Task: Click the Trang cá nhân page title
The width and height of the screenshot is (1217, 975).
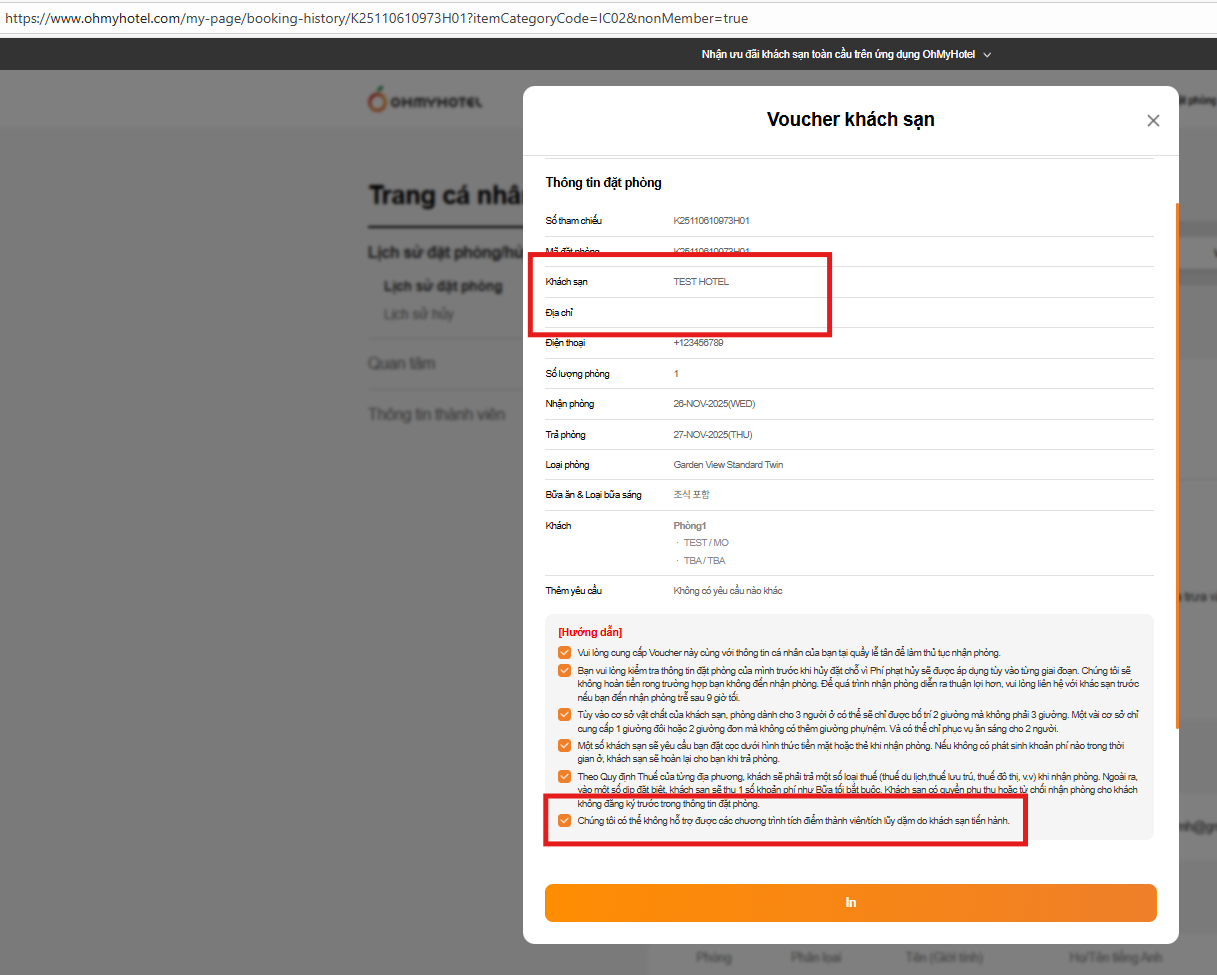Action: (445, 195)
